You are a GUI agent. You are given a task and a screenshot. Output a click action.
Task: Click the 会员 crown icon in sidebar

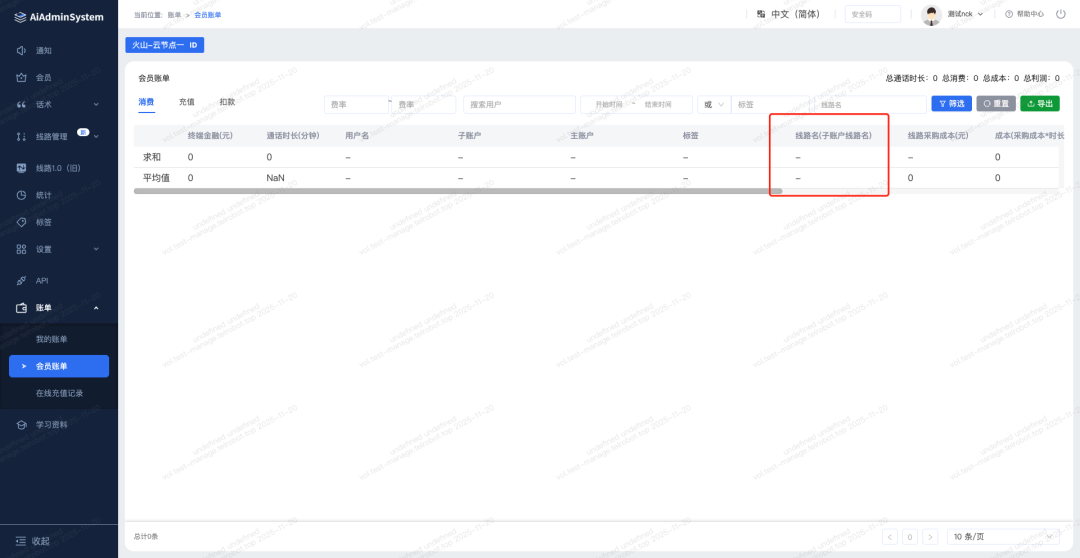pos(22,77)
